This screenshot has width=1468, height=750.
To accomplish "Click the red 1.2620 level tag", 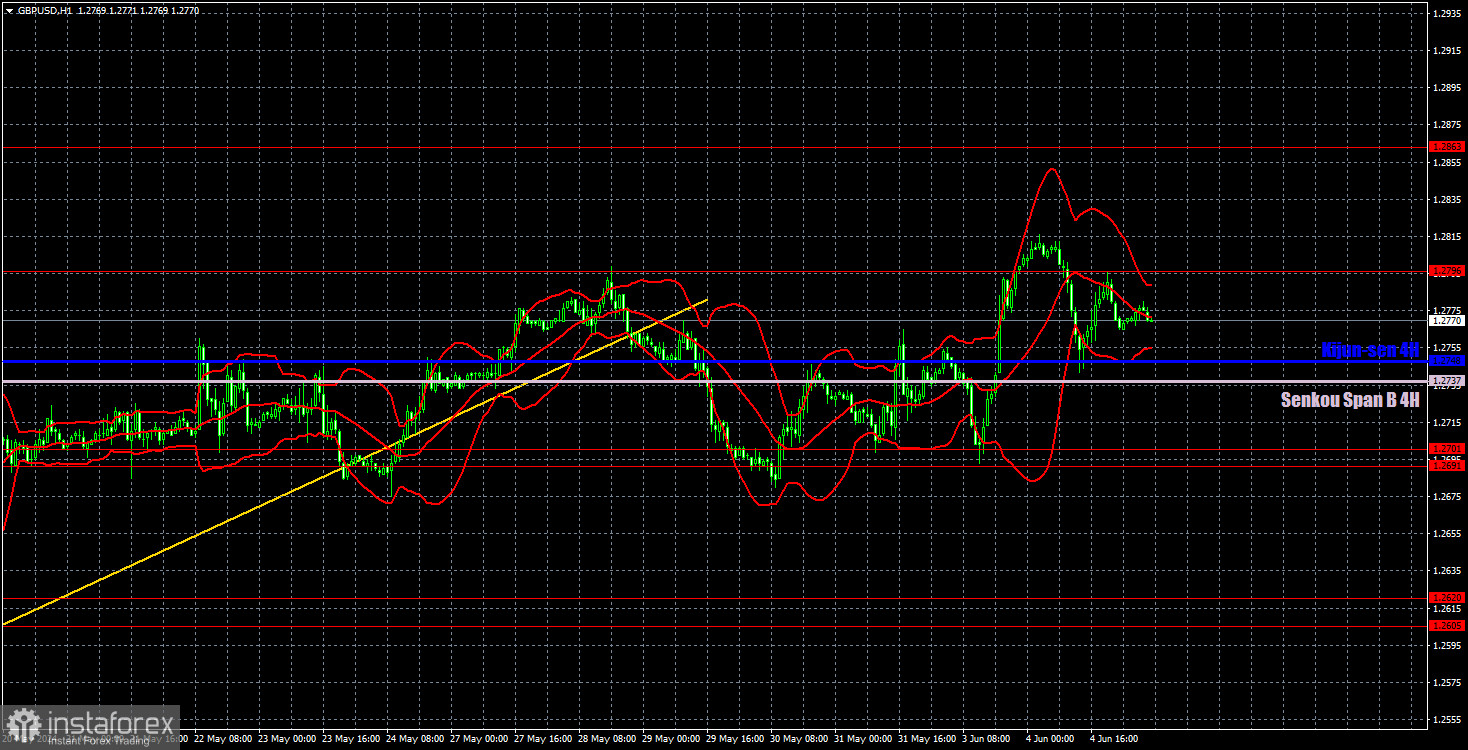I will click(x=1448, y=597).
